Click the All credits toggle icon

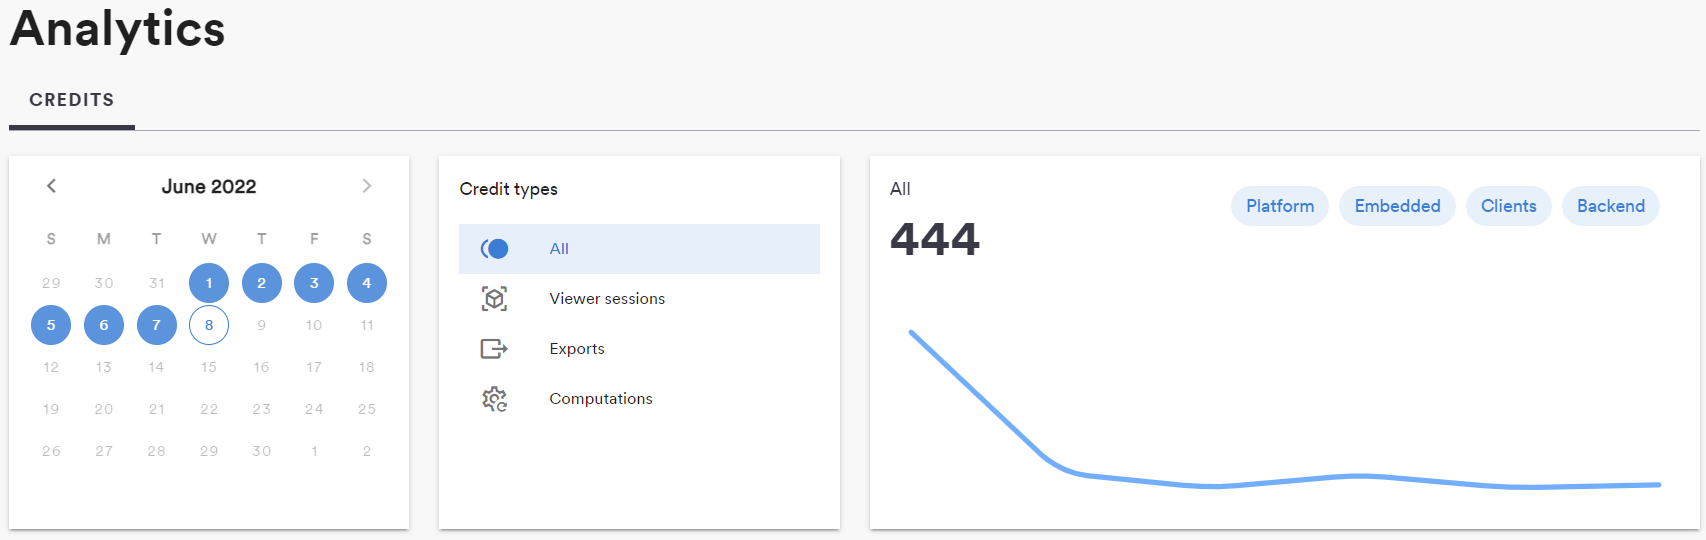click(x=495, y=249)
